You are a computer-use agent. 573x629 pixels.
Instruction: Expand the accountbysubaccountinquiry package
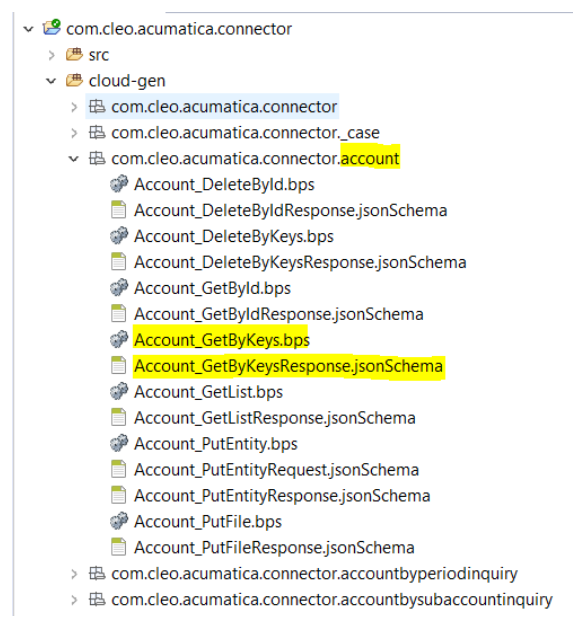tap(74, 600)
